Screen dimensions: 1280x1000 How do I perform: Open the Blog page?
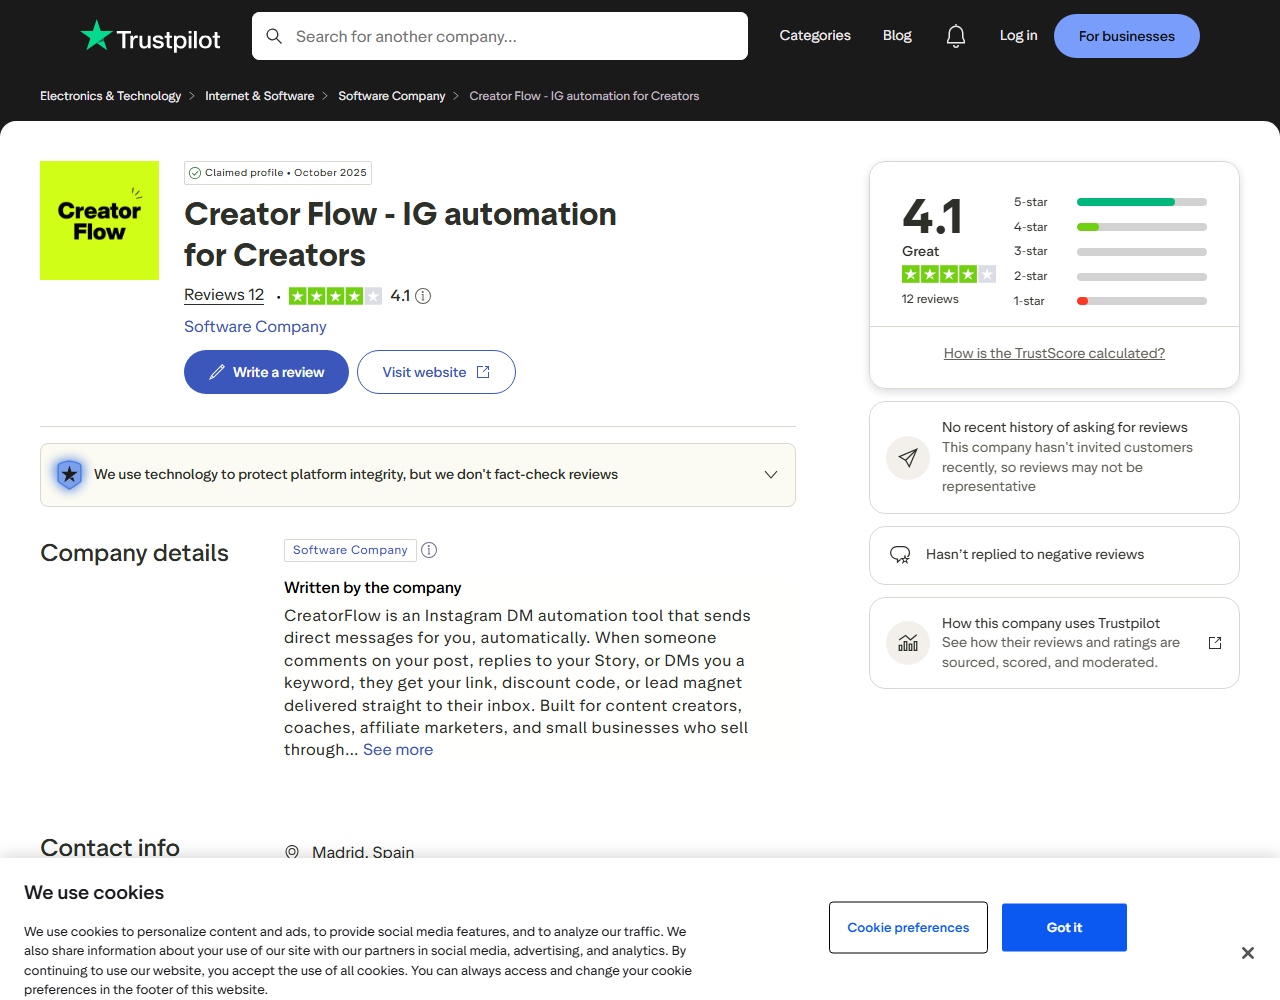coord(897,35)
